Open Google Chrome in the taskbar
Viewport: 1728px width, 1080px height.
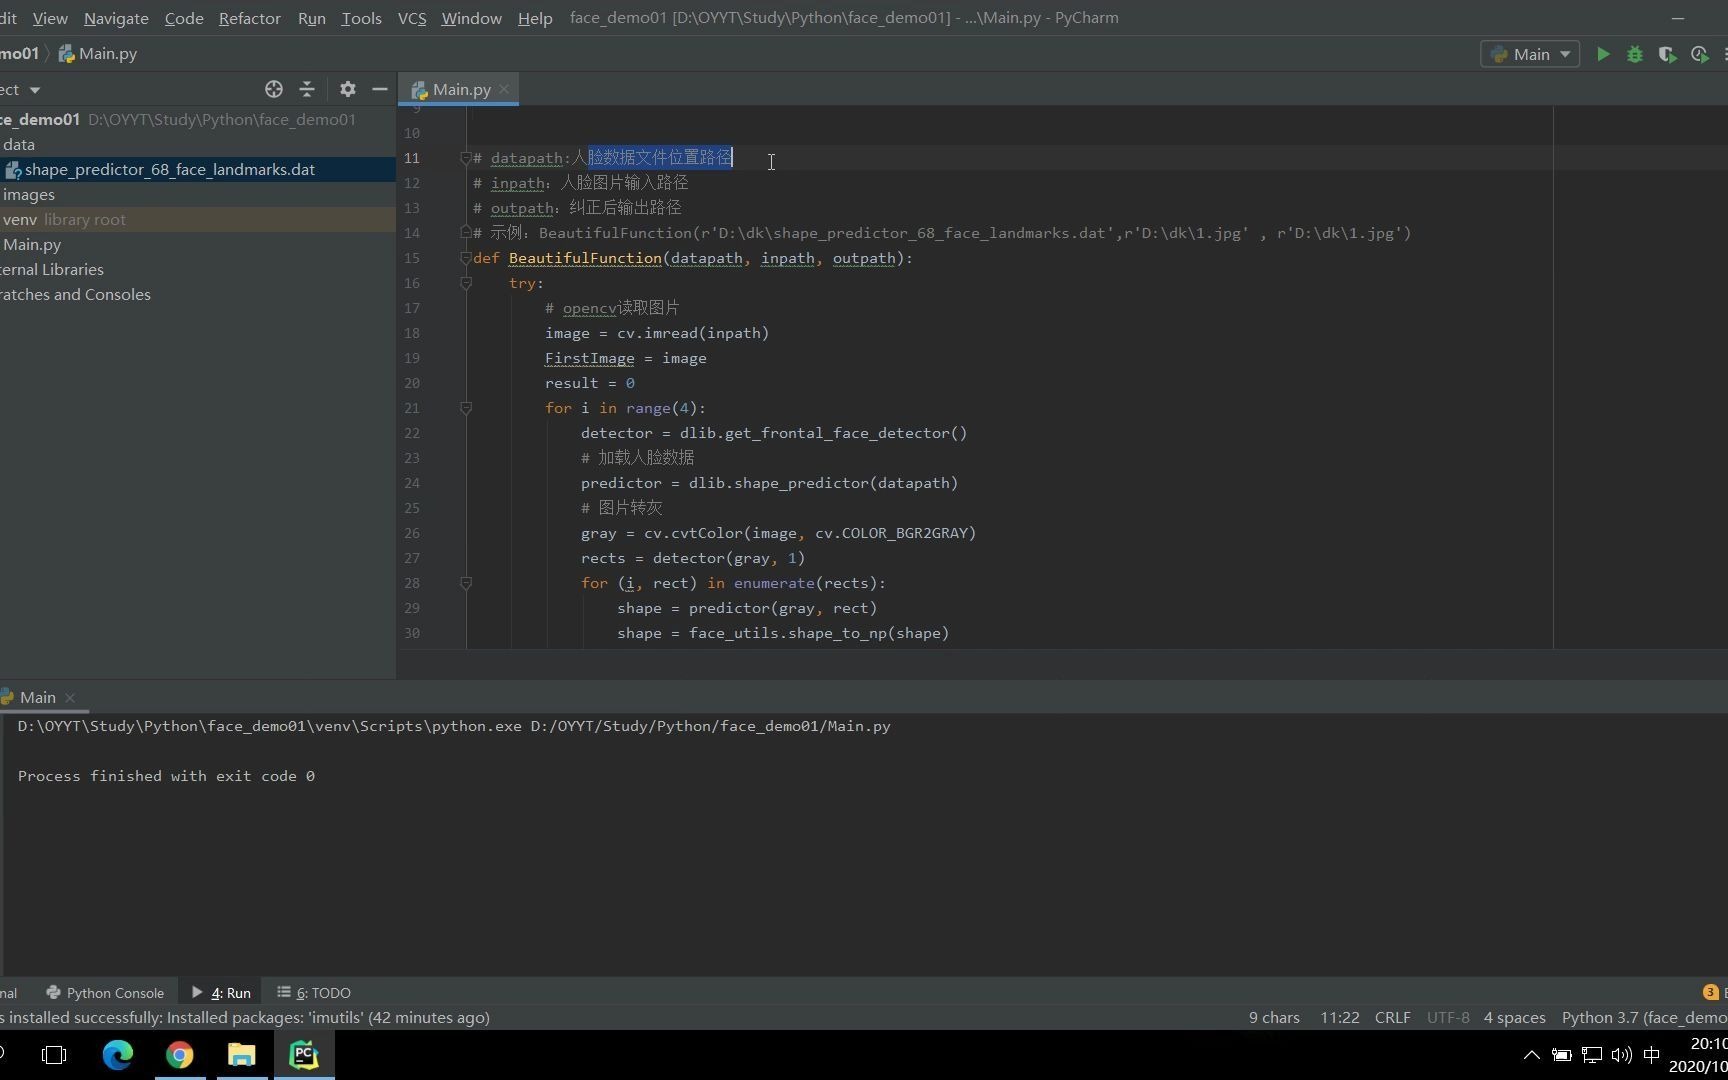pos(180,1055)
